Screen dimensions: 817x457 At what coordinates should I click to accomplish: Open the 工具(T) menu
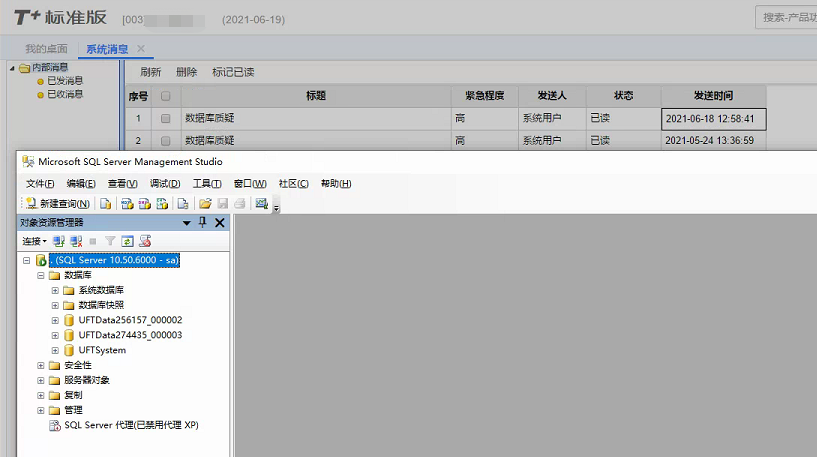[x=207, y=184]
